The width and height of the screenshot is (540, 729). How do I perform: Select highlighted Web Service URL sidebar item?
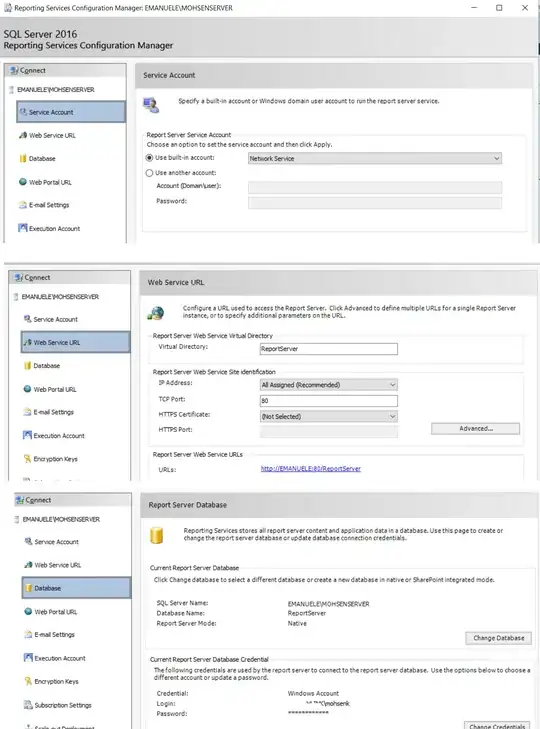click(75, 342)
